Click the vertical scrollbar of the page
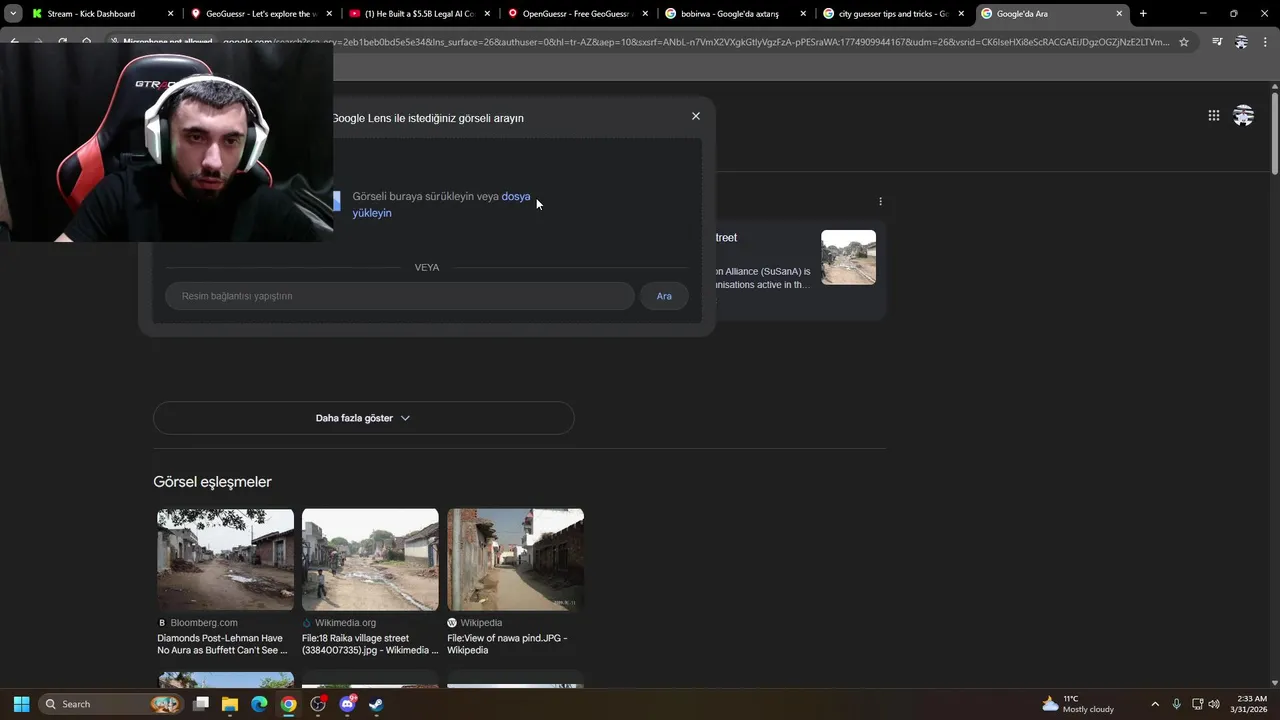The height and width of the screenshot is (720, 1280). 1274,134
